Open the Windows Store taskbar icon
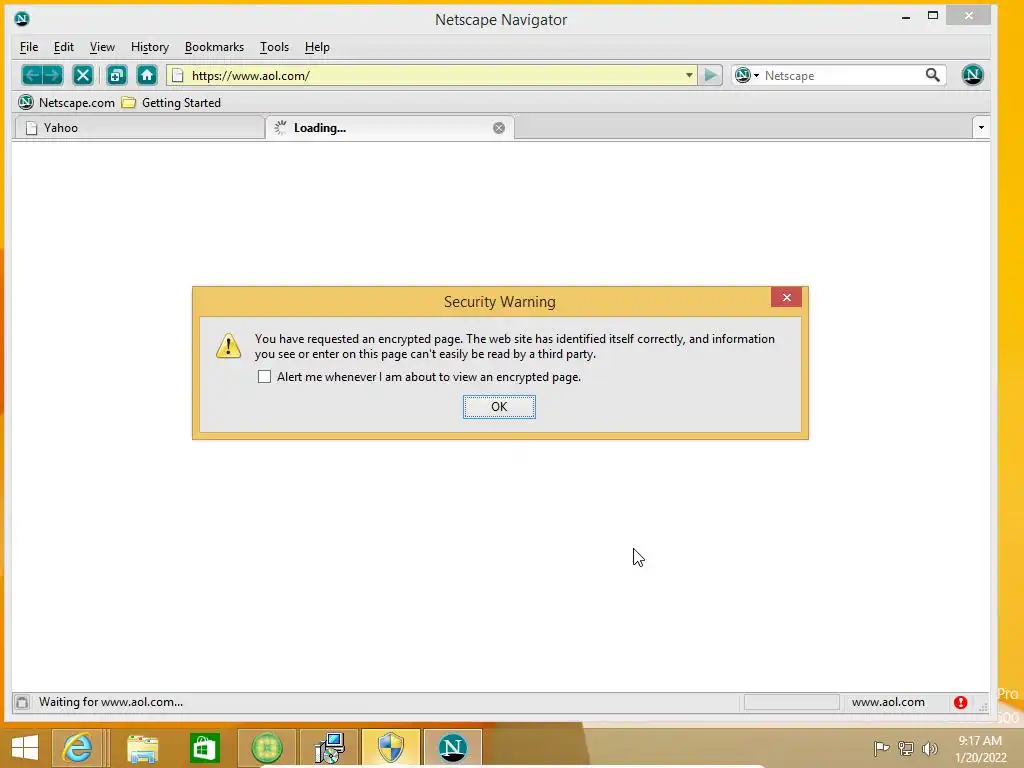Viewport: 1024px width, 768px height. 204,748
